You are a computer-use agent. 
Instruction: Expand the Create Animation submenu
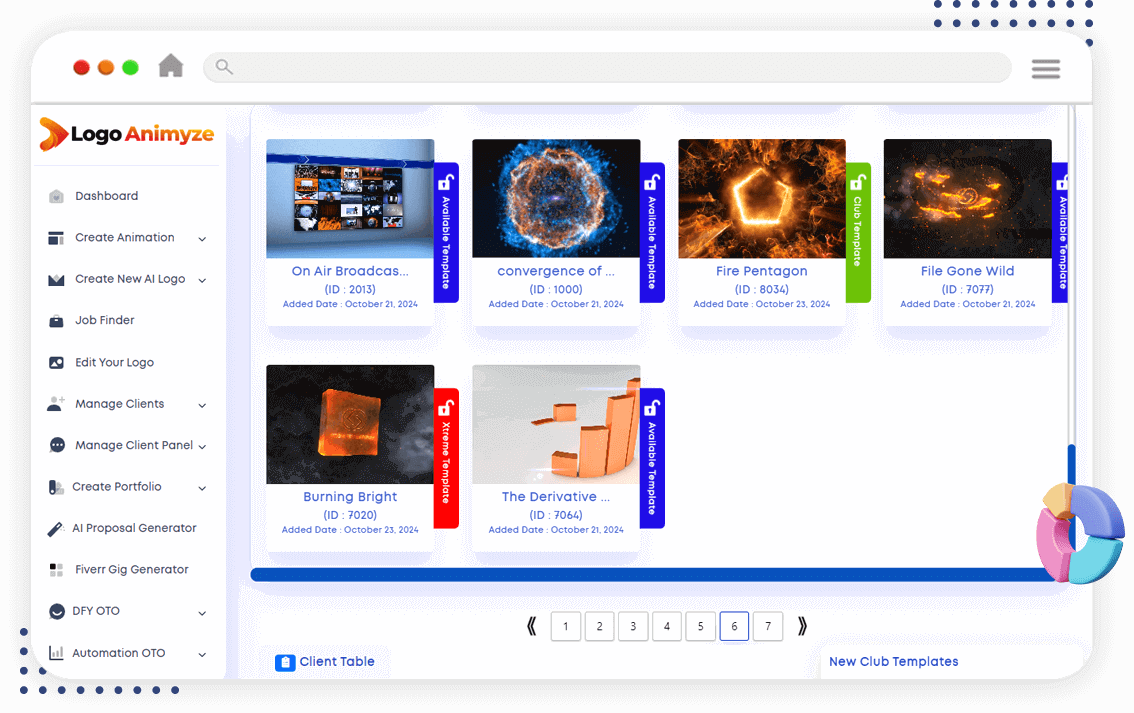(202, 239)
